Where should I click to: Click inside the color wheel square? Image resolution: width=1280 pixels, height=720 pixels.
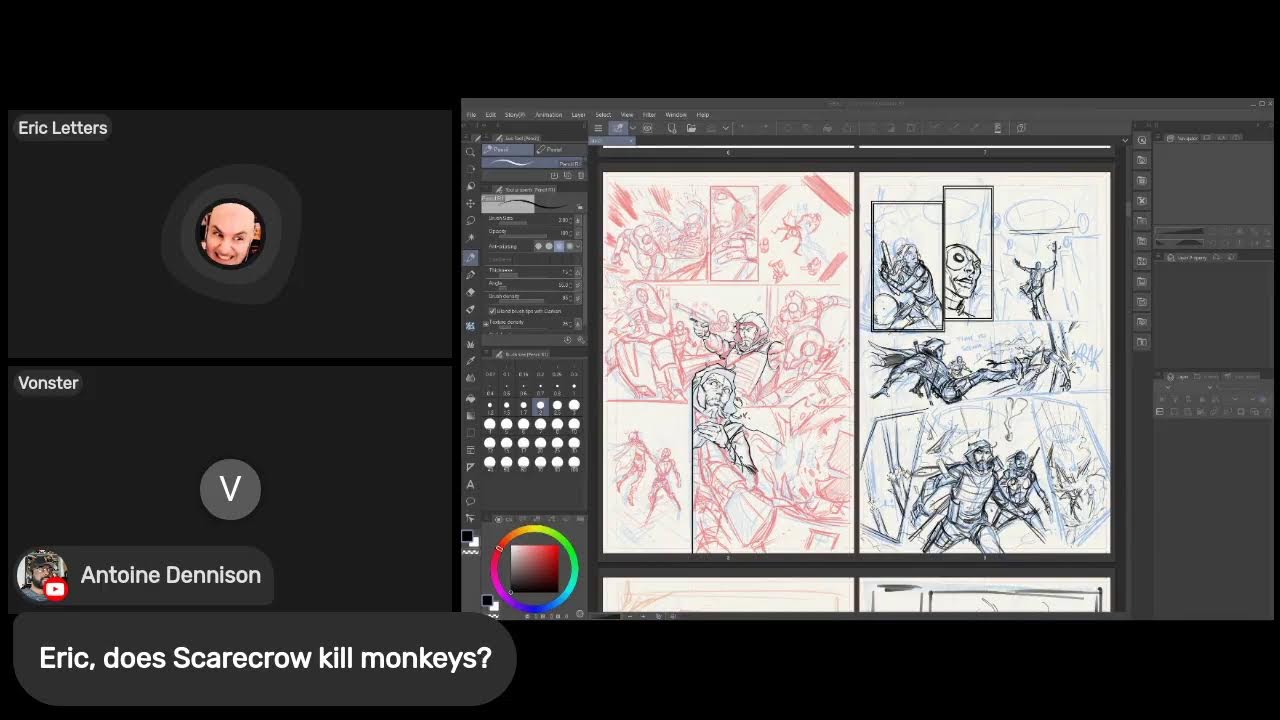point(534,567)
